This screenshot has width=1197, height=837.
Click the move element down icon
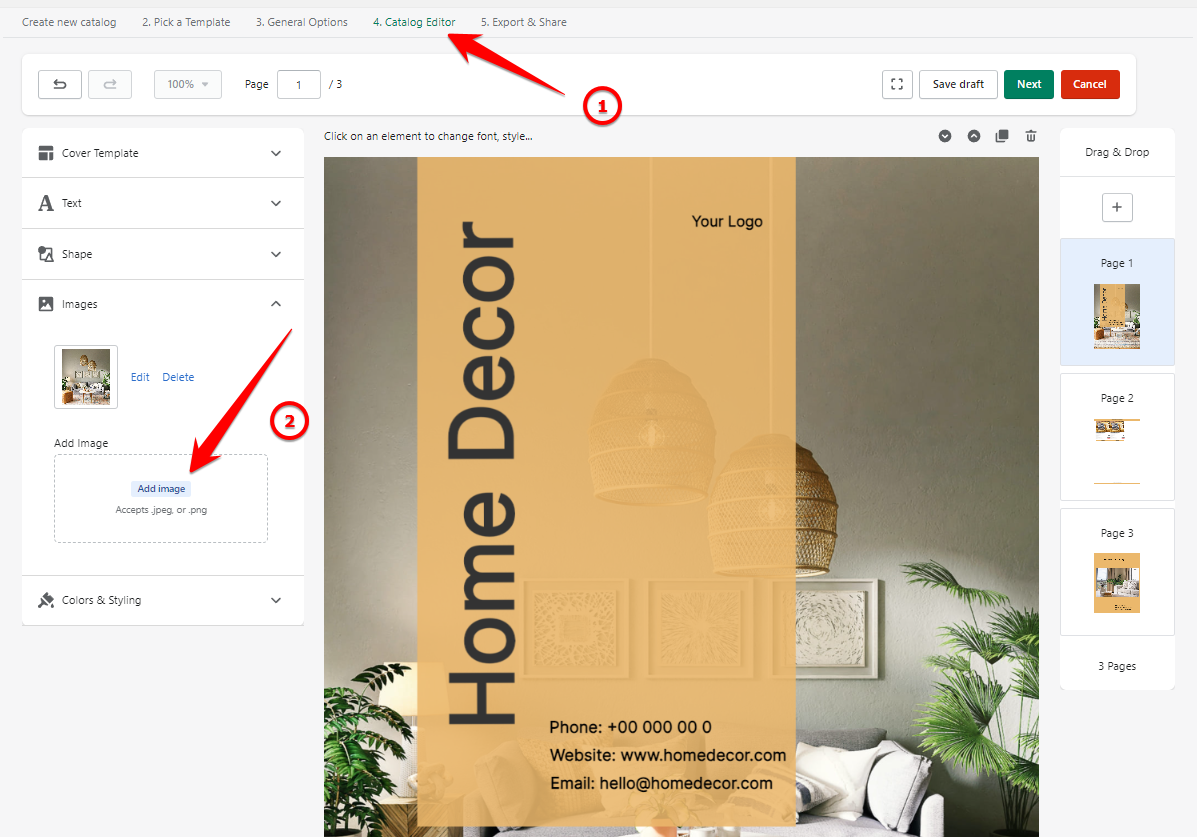tap(945, 136)
